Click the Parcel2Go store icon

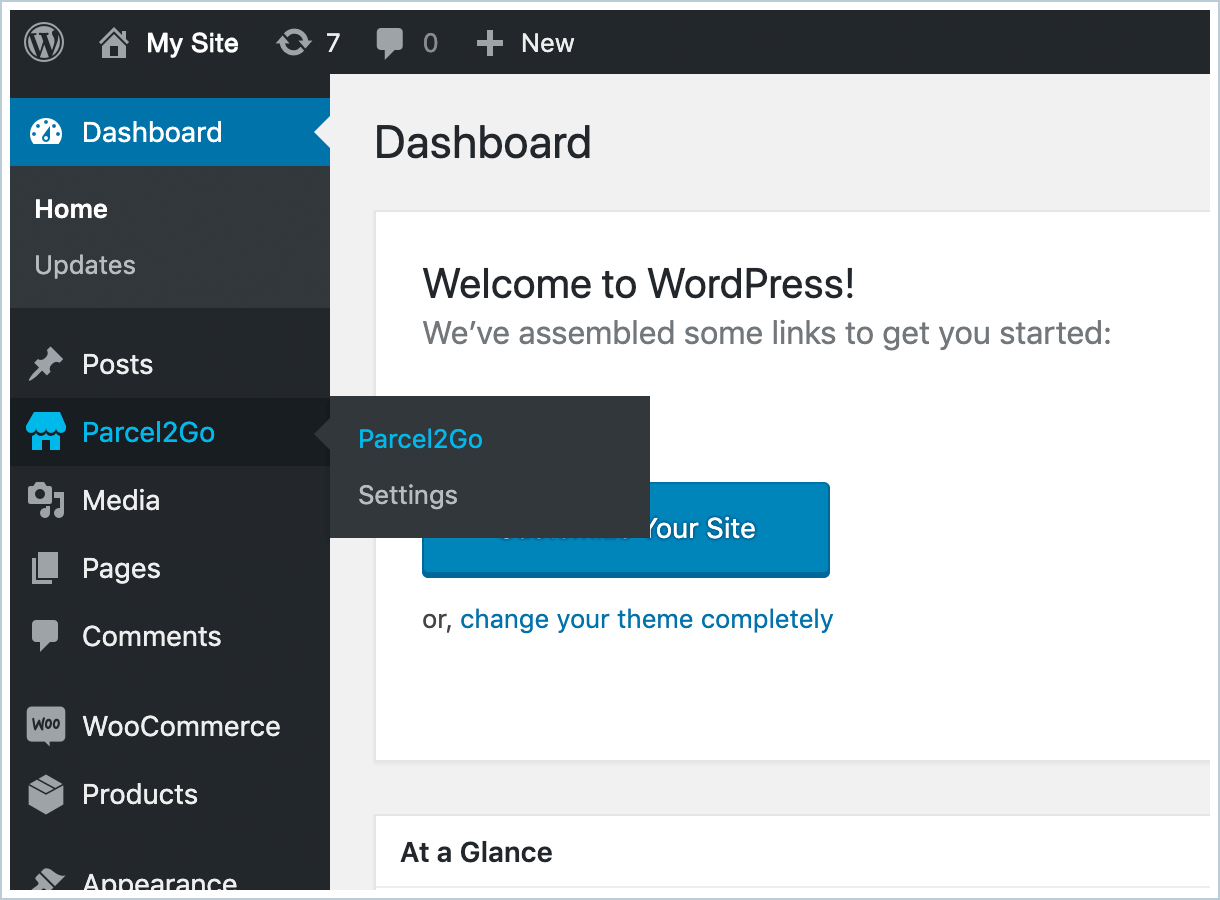(46, 432)
